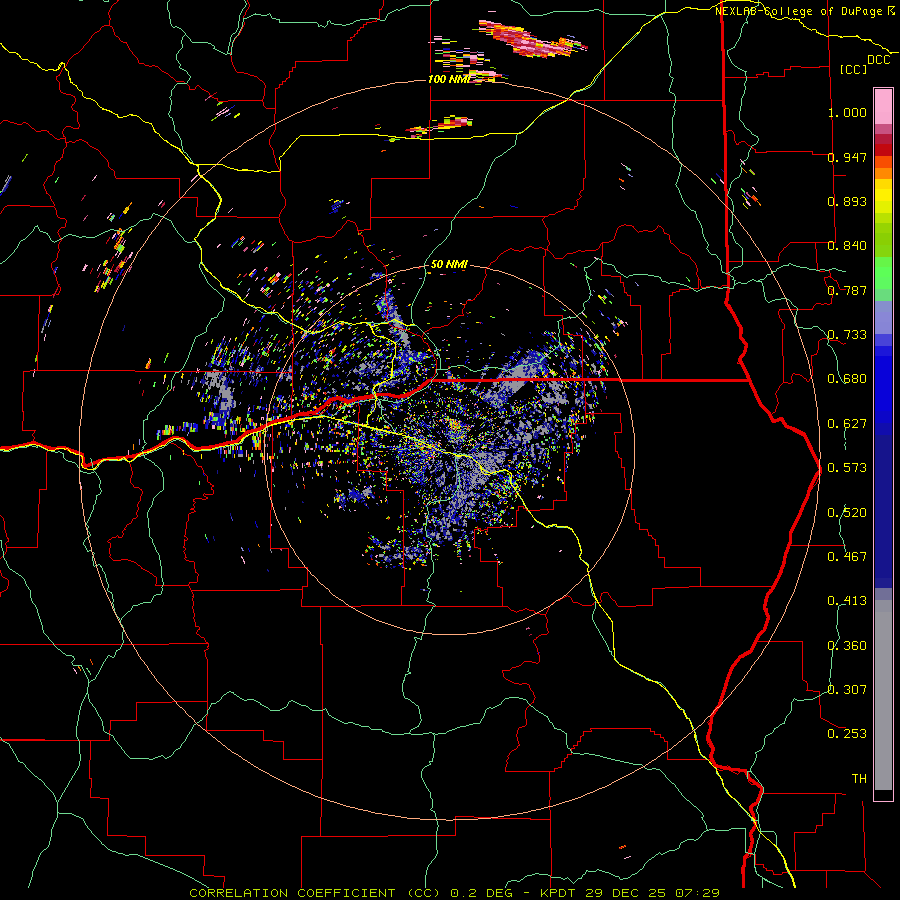Select the 0.947 scale value
Image resolution: width=900 pixels, height=900 pixels.
(x=847, y=157)
